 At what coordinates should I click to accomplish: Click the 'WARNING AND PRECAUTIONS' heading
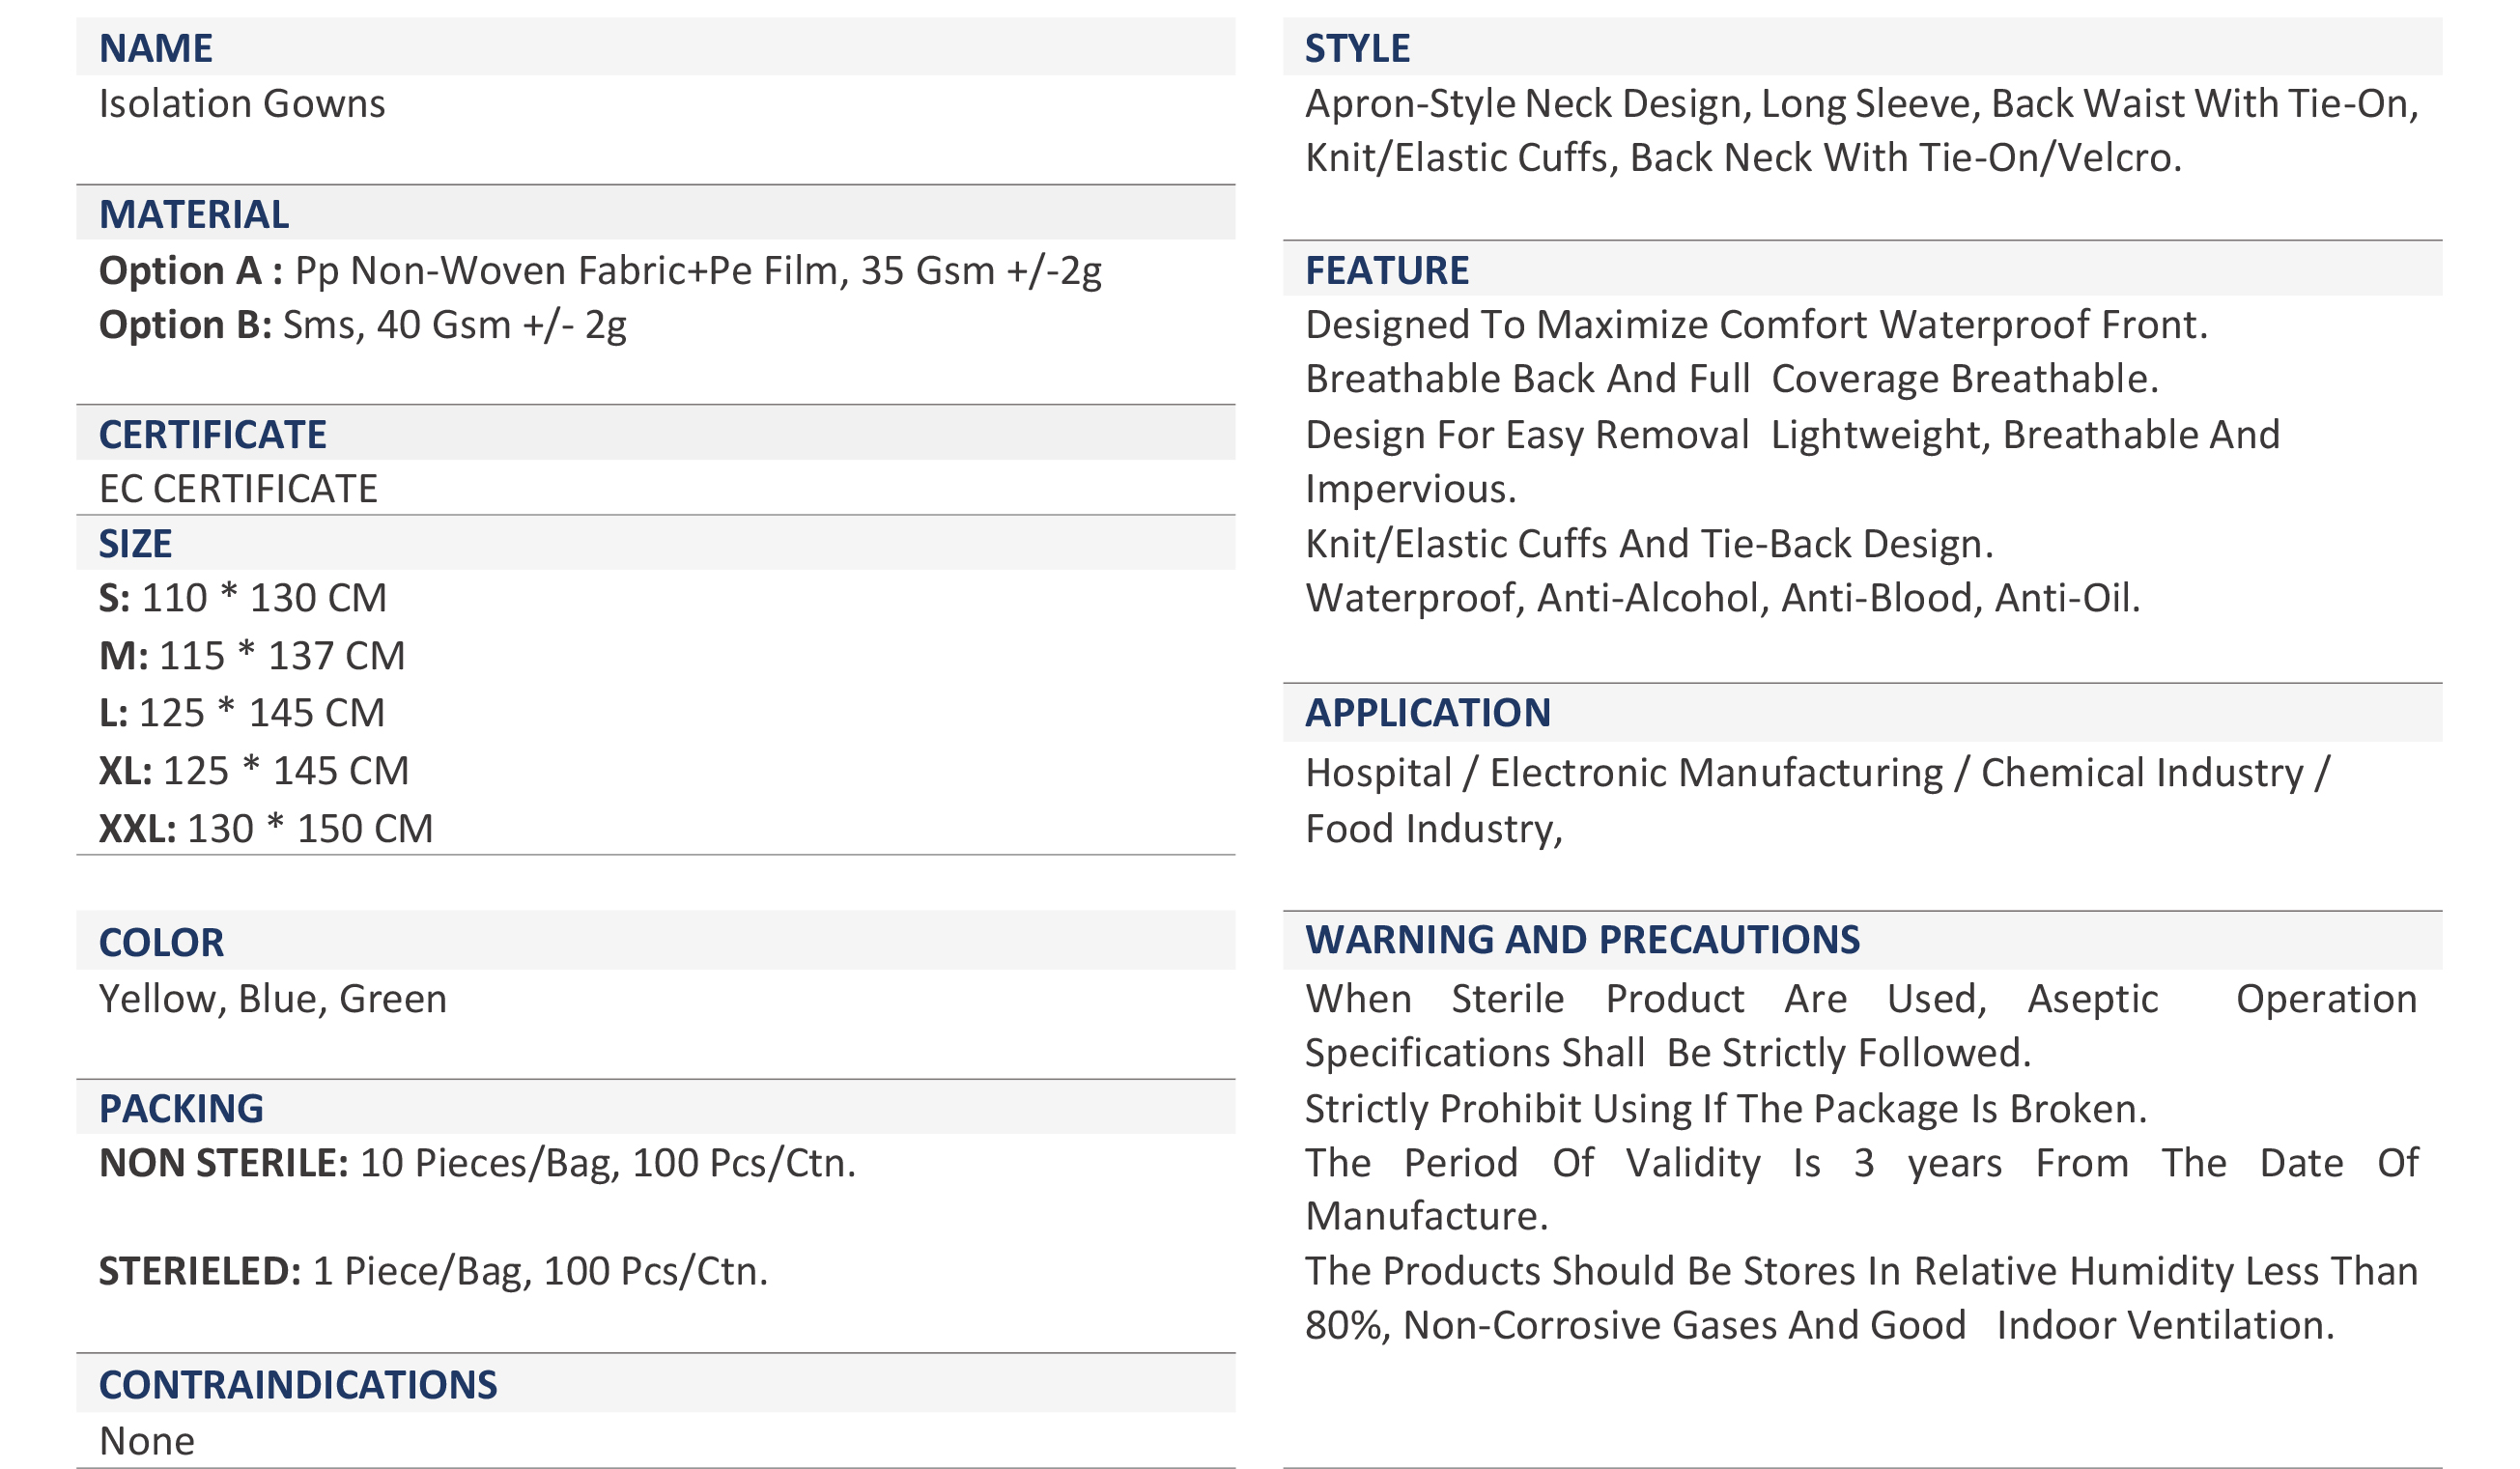1582,940
